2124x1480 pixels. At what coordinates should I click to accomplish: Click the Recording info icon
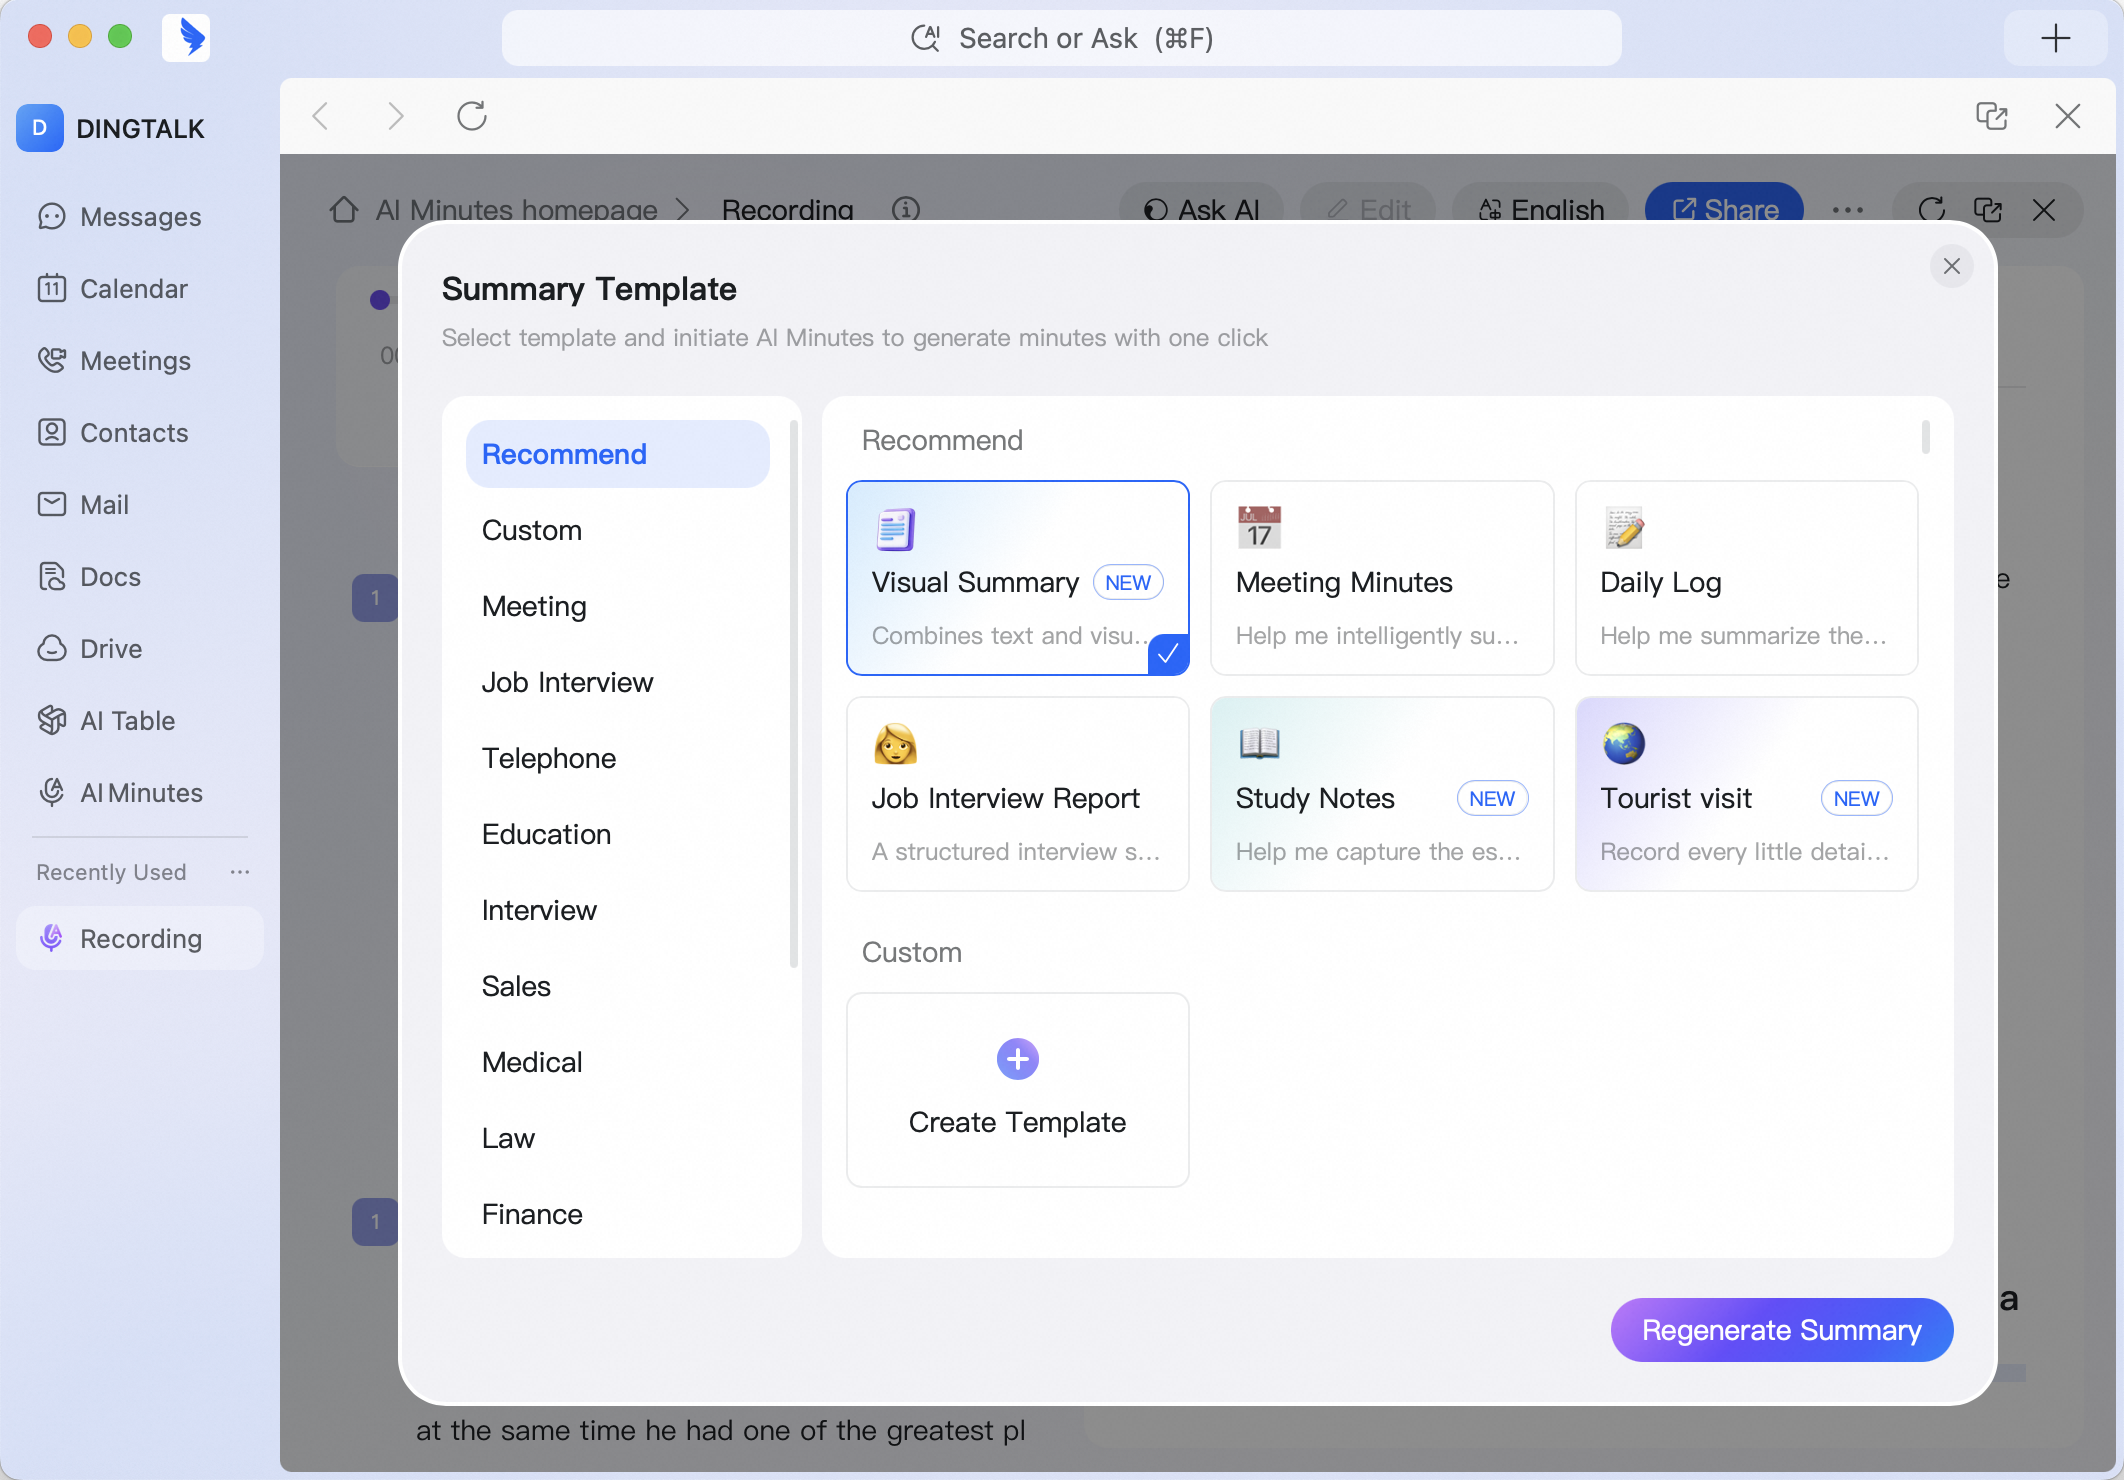click(x=906, y=209)
